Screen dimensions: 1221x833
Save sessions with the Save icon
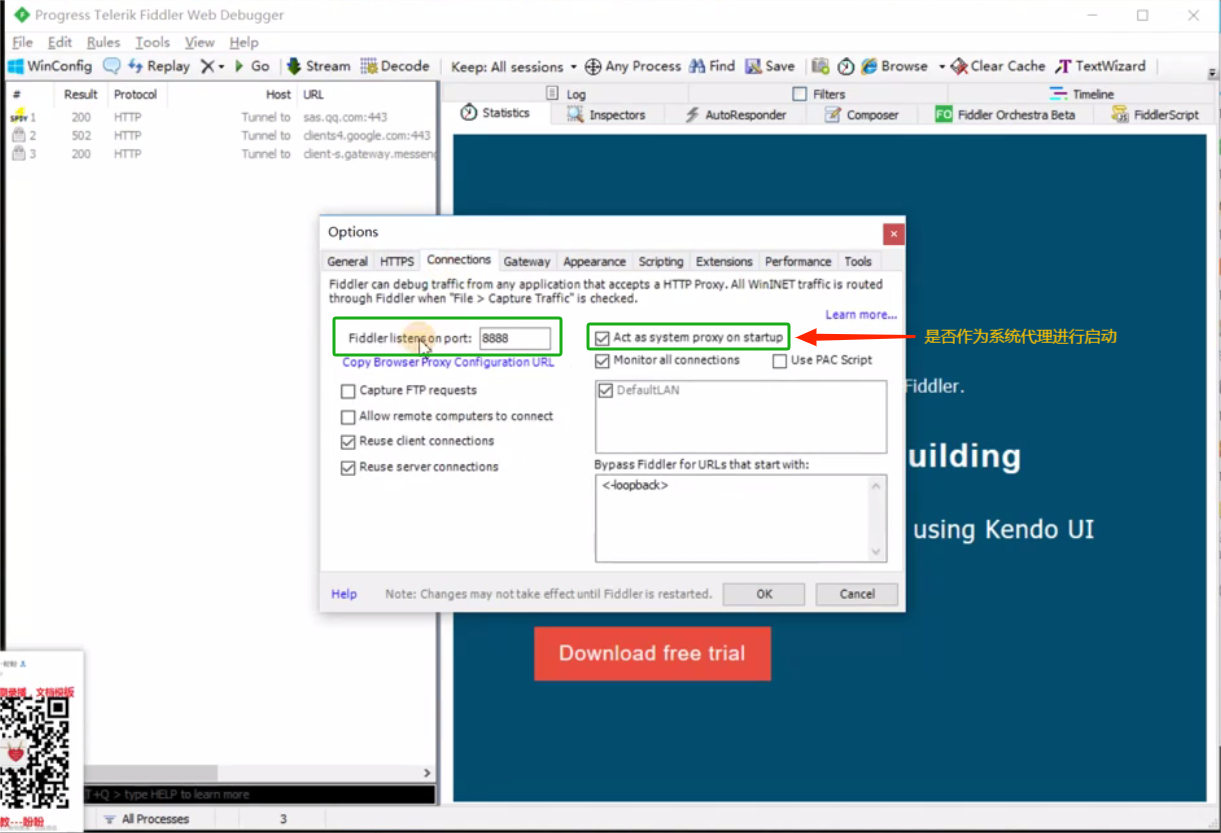[x=769, y=66]
